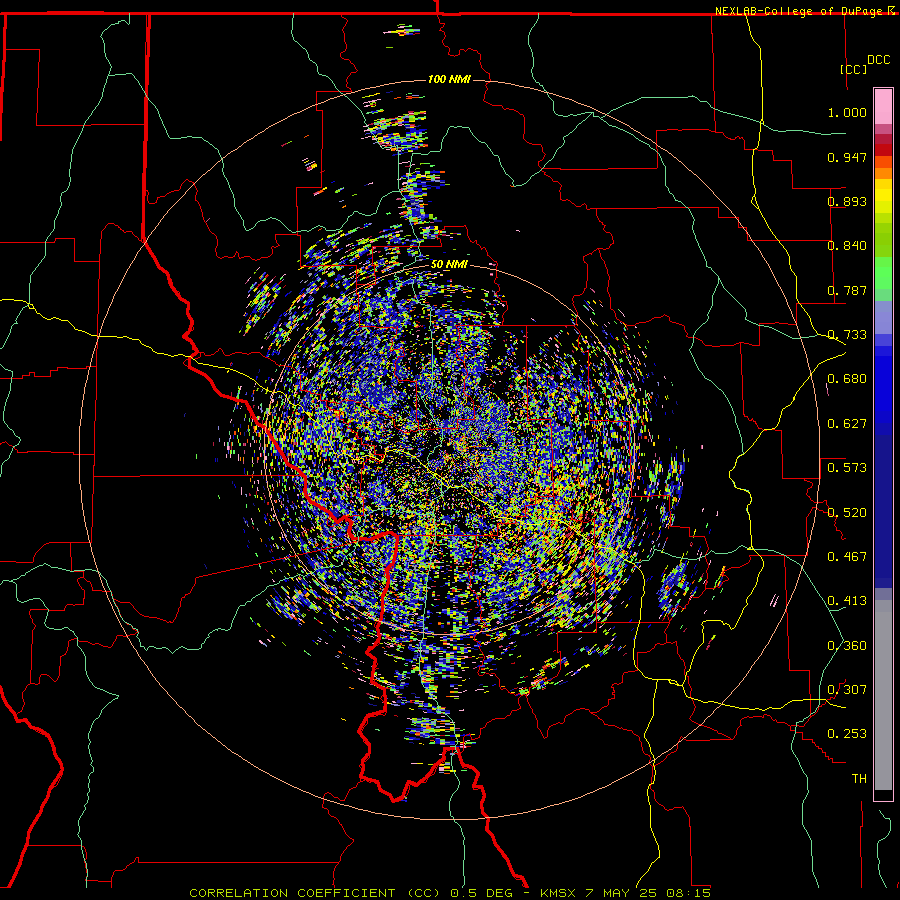Screen dimensions: 900x900
Task: Pick the red band of the color bar
Action: click(x=883, y=149)
